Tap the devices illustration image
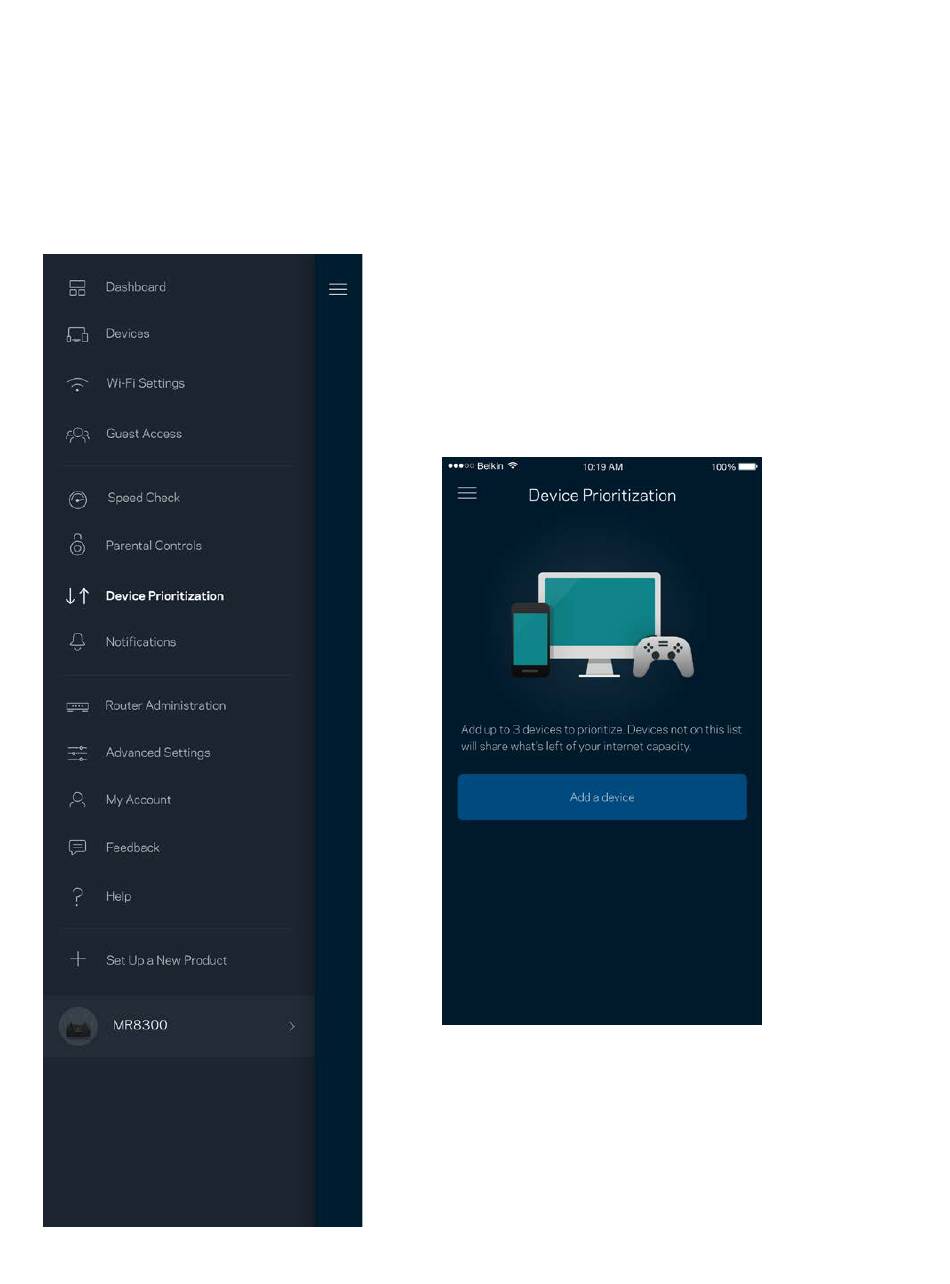Screen dimensions: 950x1284 [x=602, y=625]
